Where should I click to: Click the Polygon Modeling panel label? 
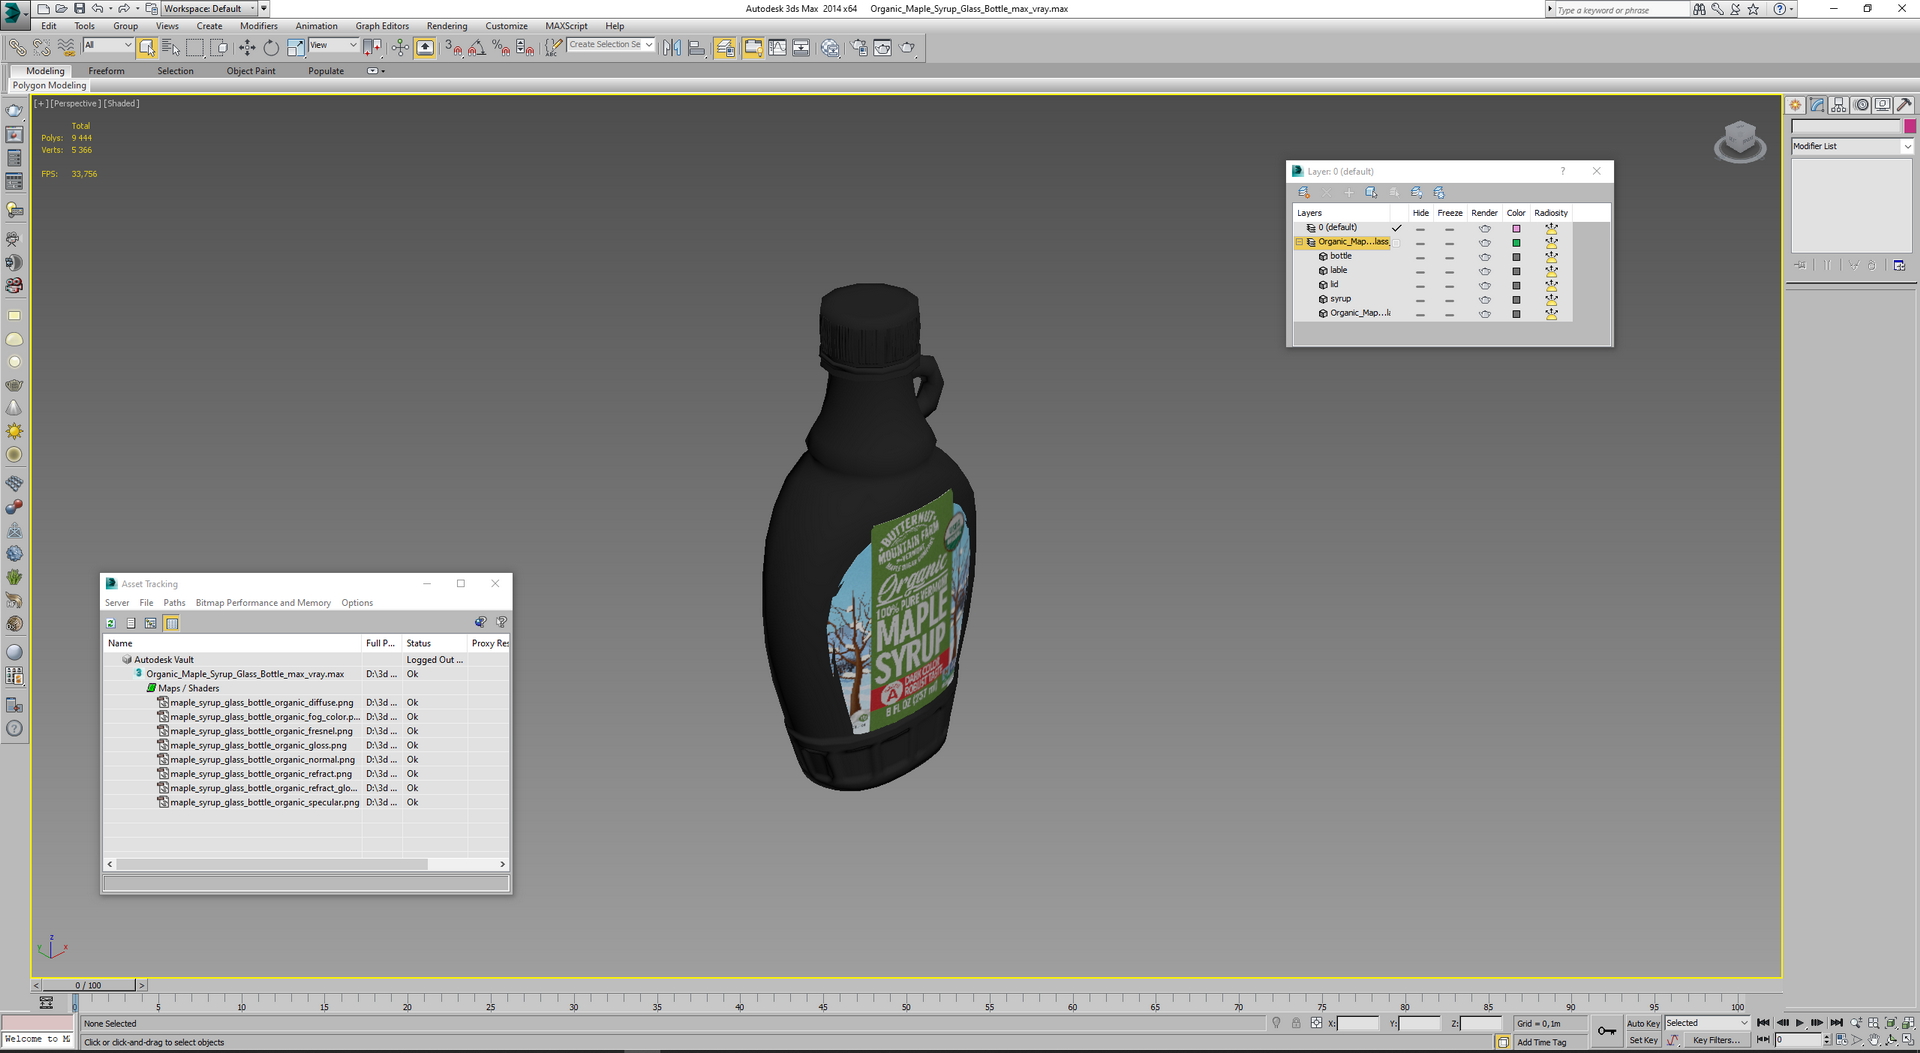(x=49, y=86)
